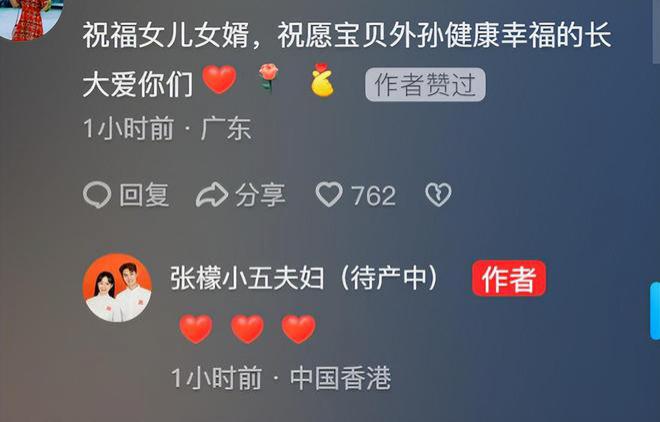Click the middle red heart in author reply
The image size is (660, 422).
pos(247,329)
